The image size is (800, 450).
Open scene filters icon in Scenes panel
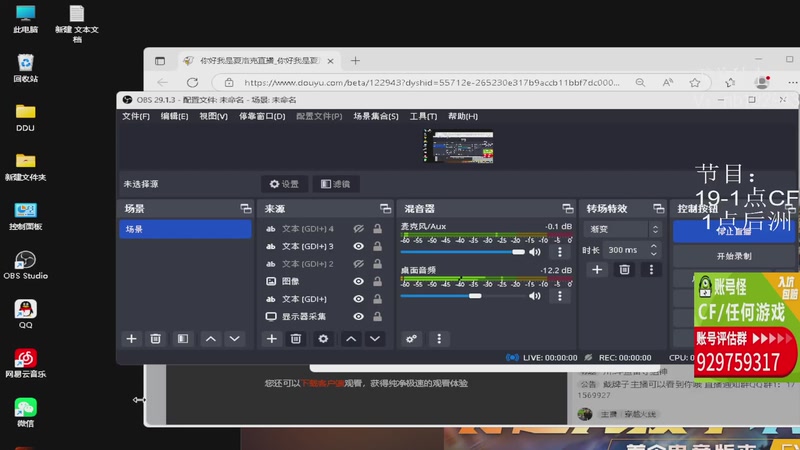183,339
